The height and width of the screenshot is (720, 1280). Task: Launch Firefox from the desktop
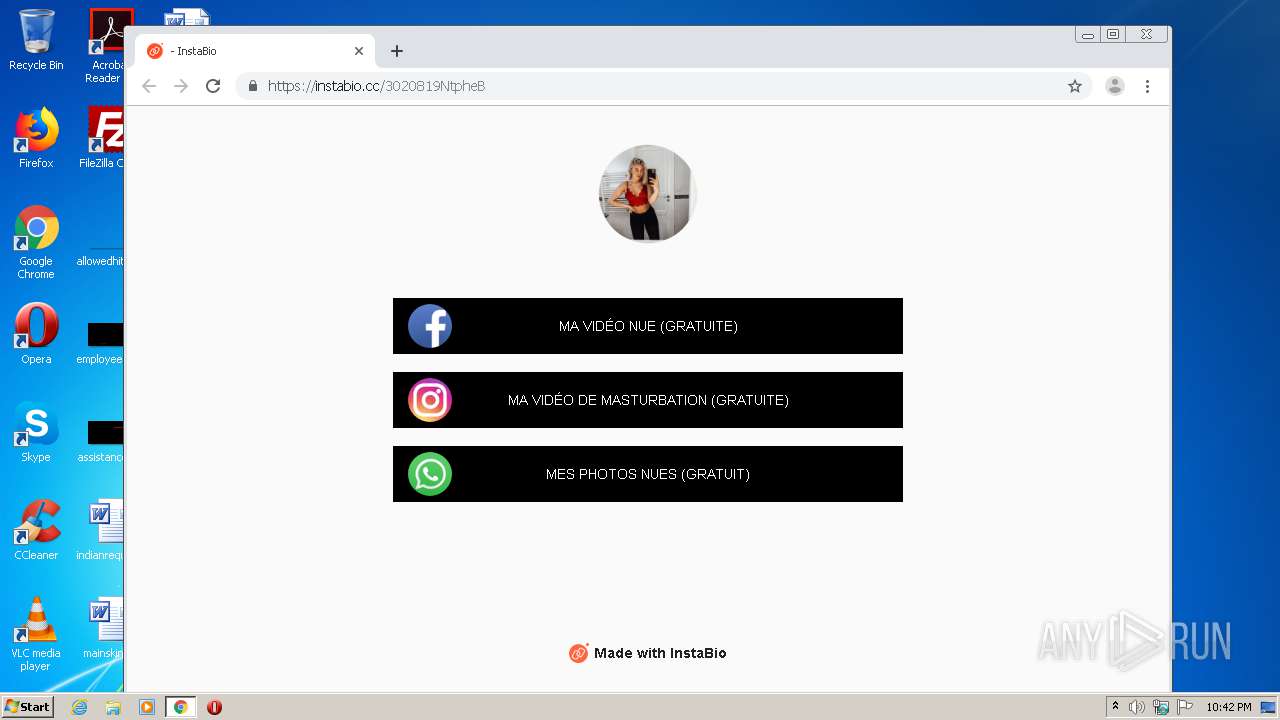click(x=36, y=138)
